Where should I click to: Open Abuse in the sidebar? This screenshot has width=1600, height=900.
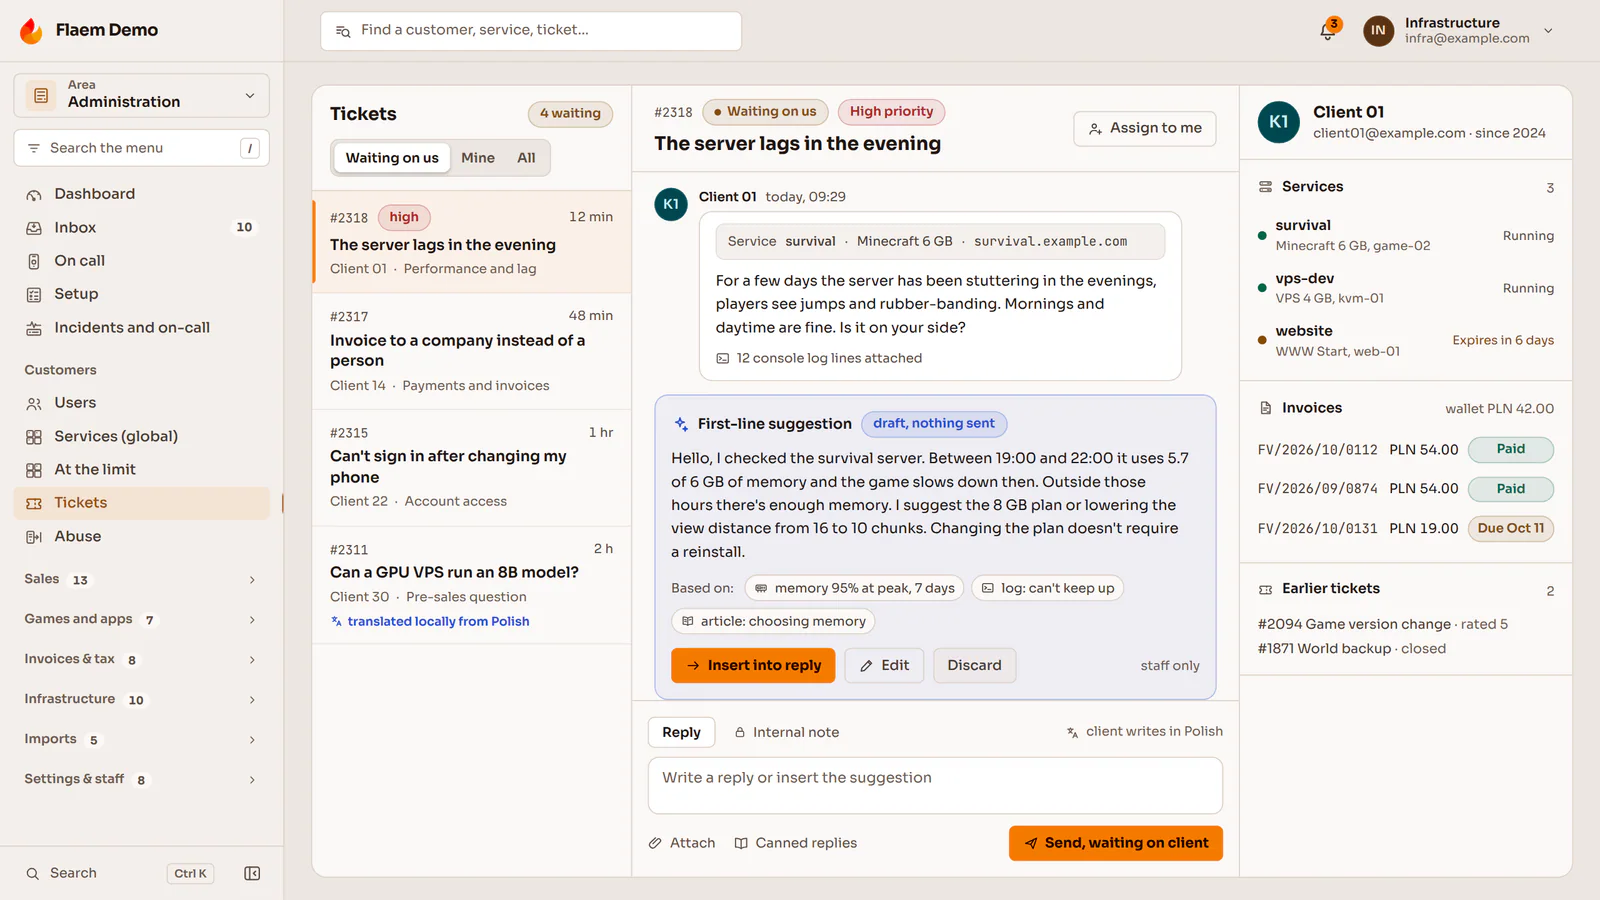coord(142,537)
